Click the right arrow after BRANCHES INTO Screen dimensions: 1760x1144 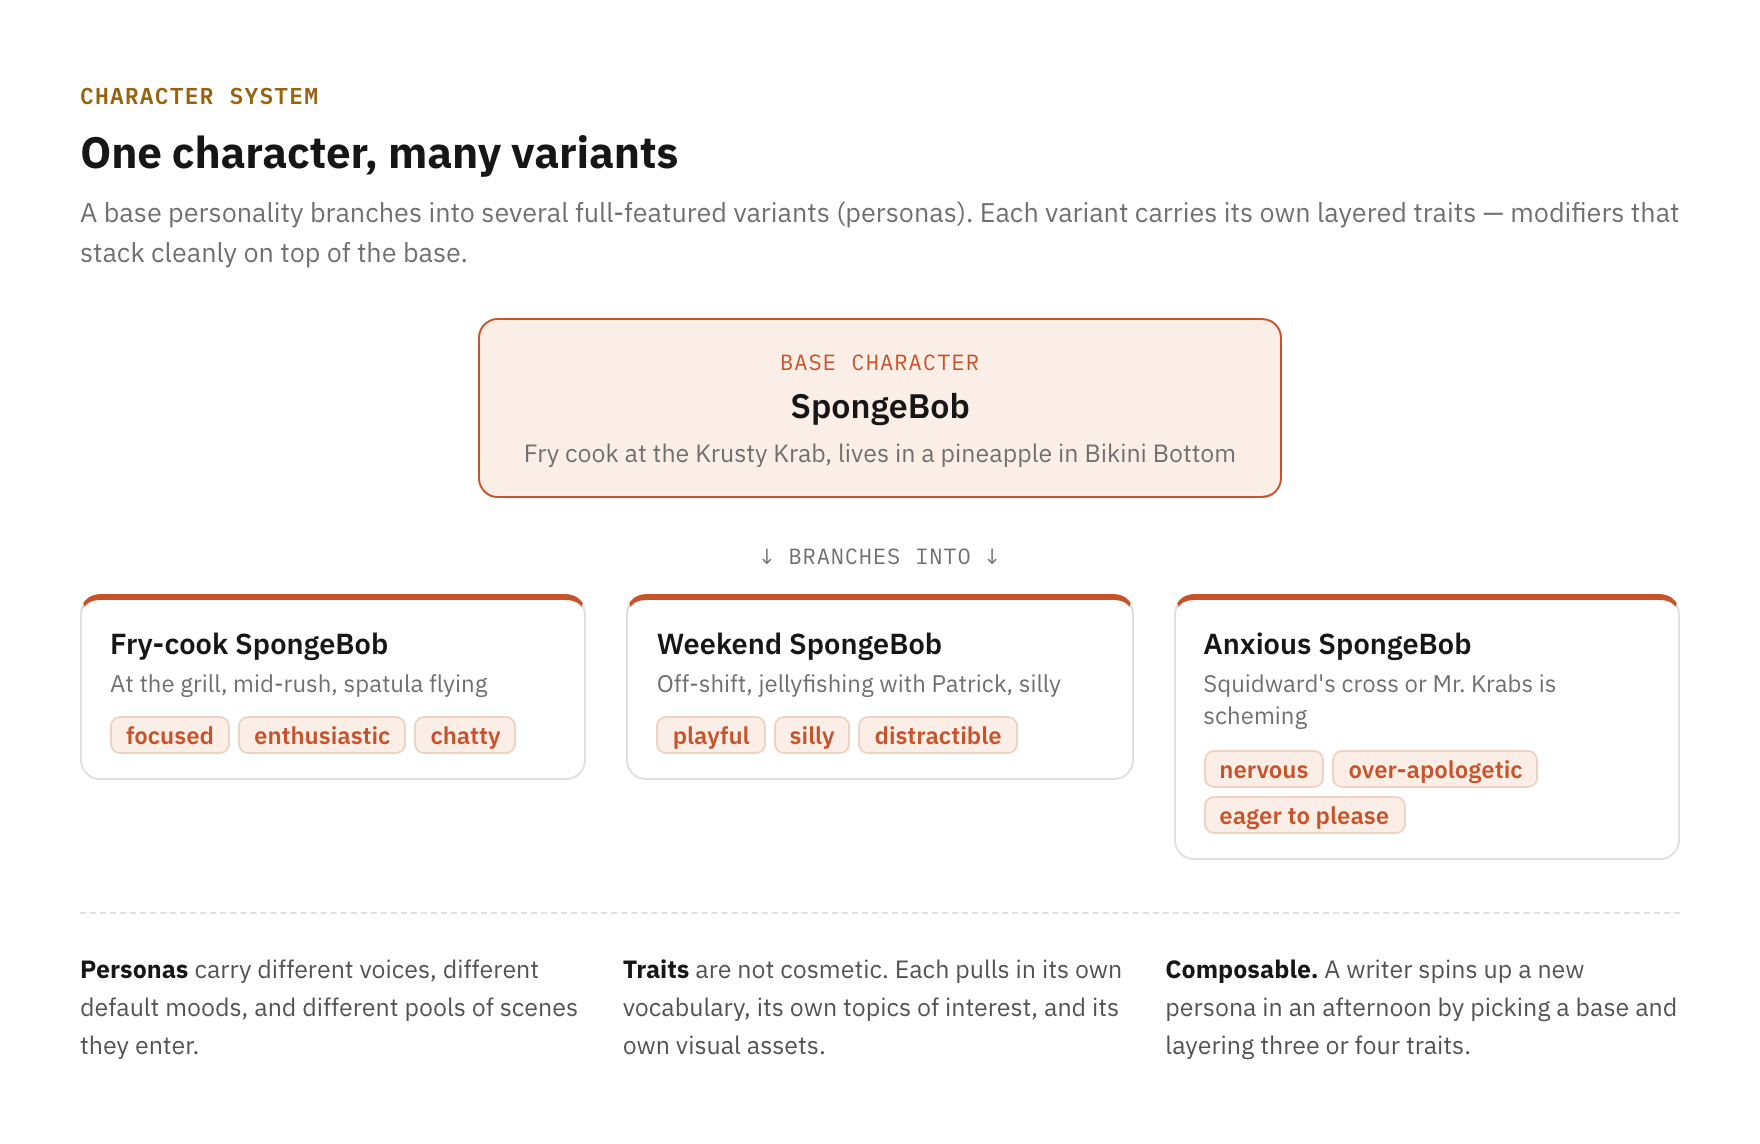992,556
